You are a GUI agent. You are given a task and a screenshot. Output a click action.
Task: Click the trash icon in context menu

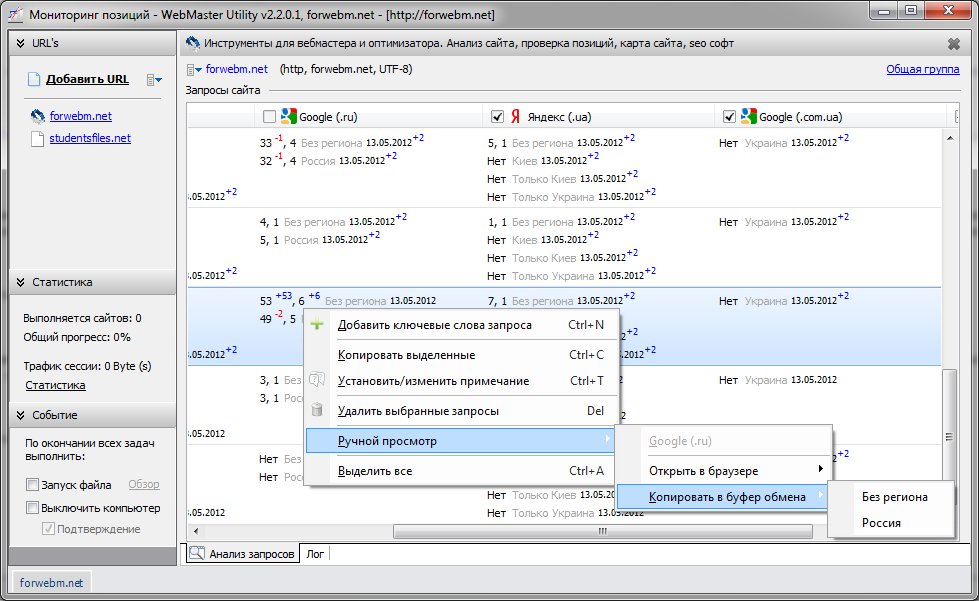[317, 410]
